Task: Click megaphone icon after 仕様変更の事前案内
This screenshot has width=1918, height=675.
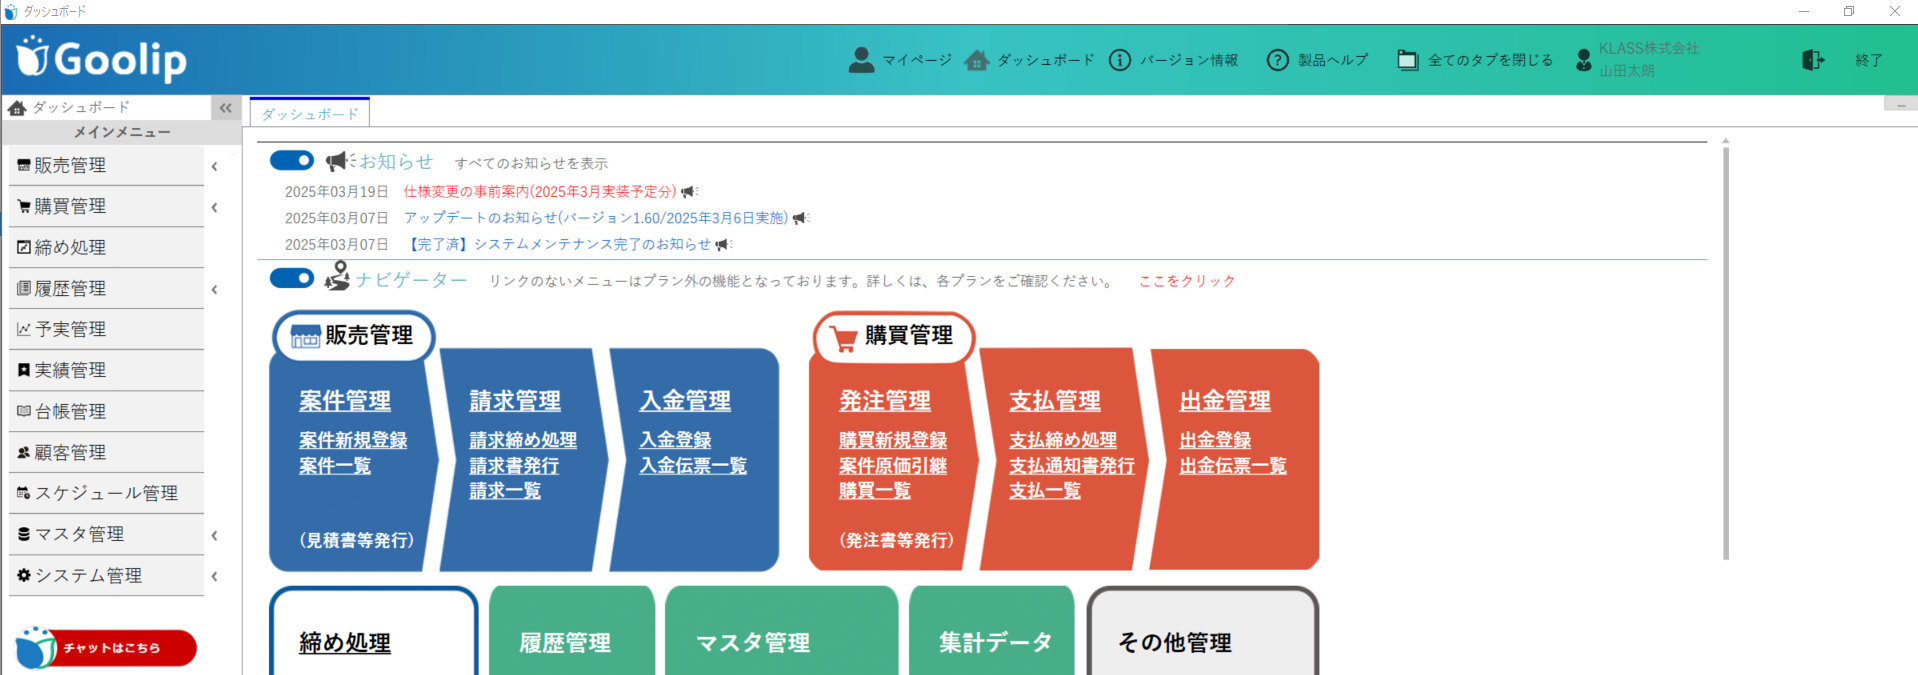Action: pyautogui.click(x=689, y=191)
